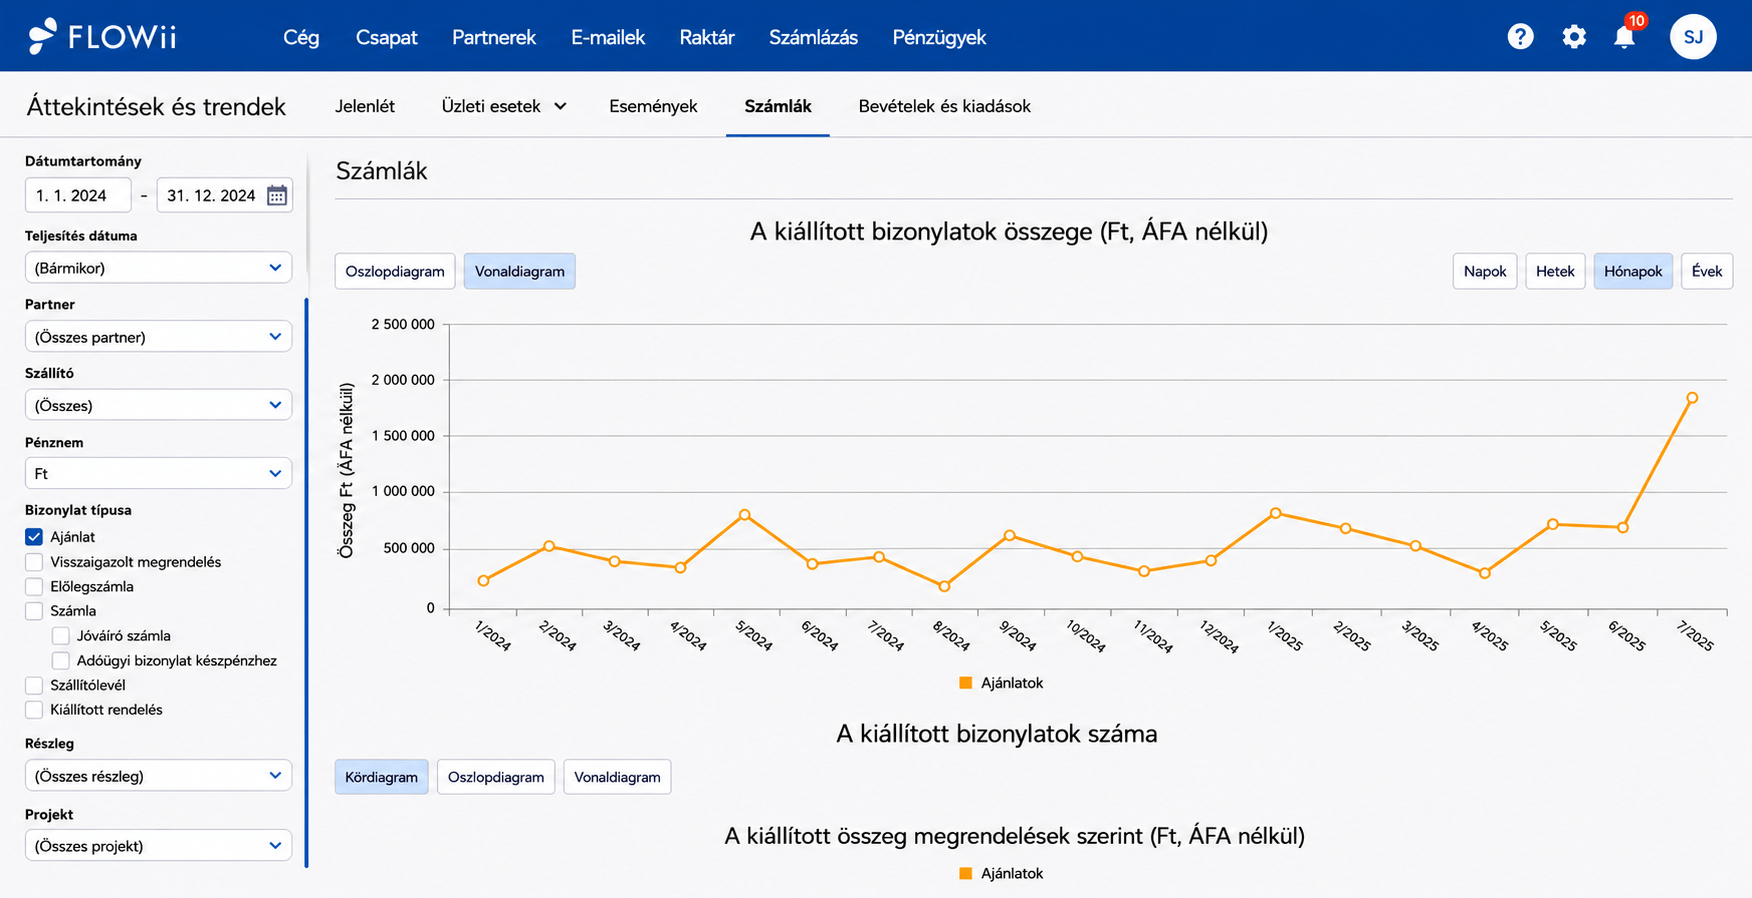The image size is (1752, 898).
Task: Open the E-mailek menu
Action: click(608, 37)
